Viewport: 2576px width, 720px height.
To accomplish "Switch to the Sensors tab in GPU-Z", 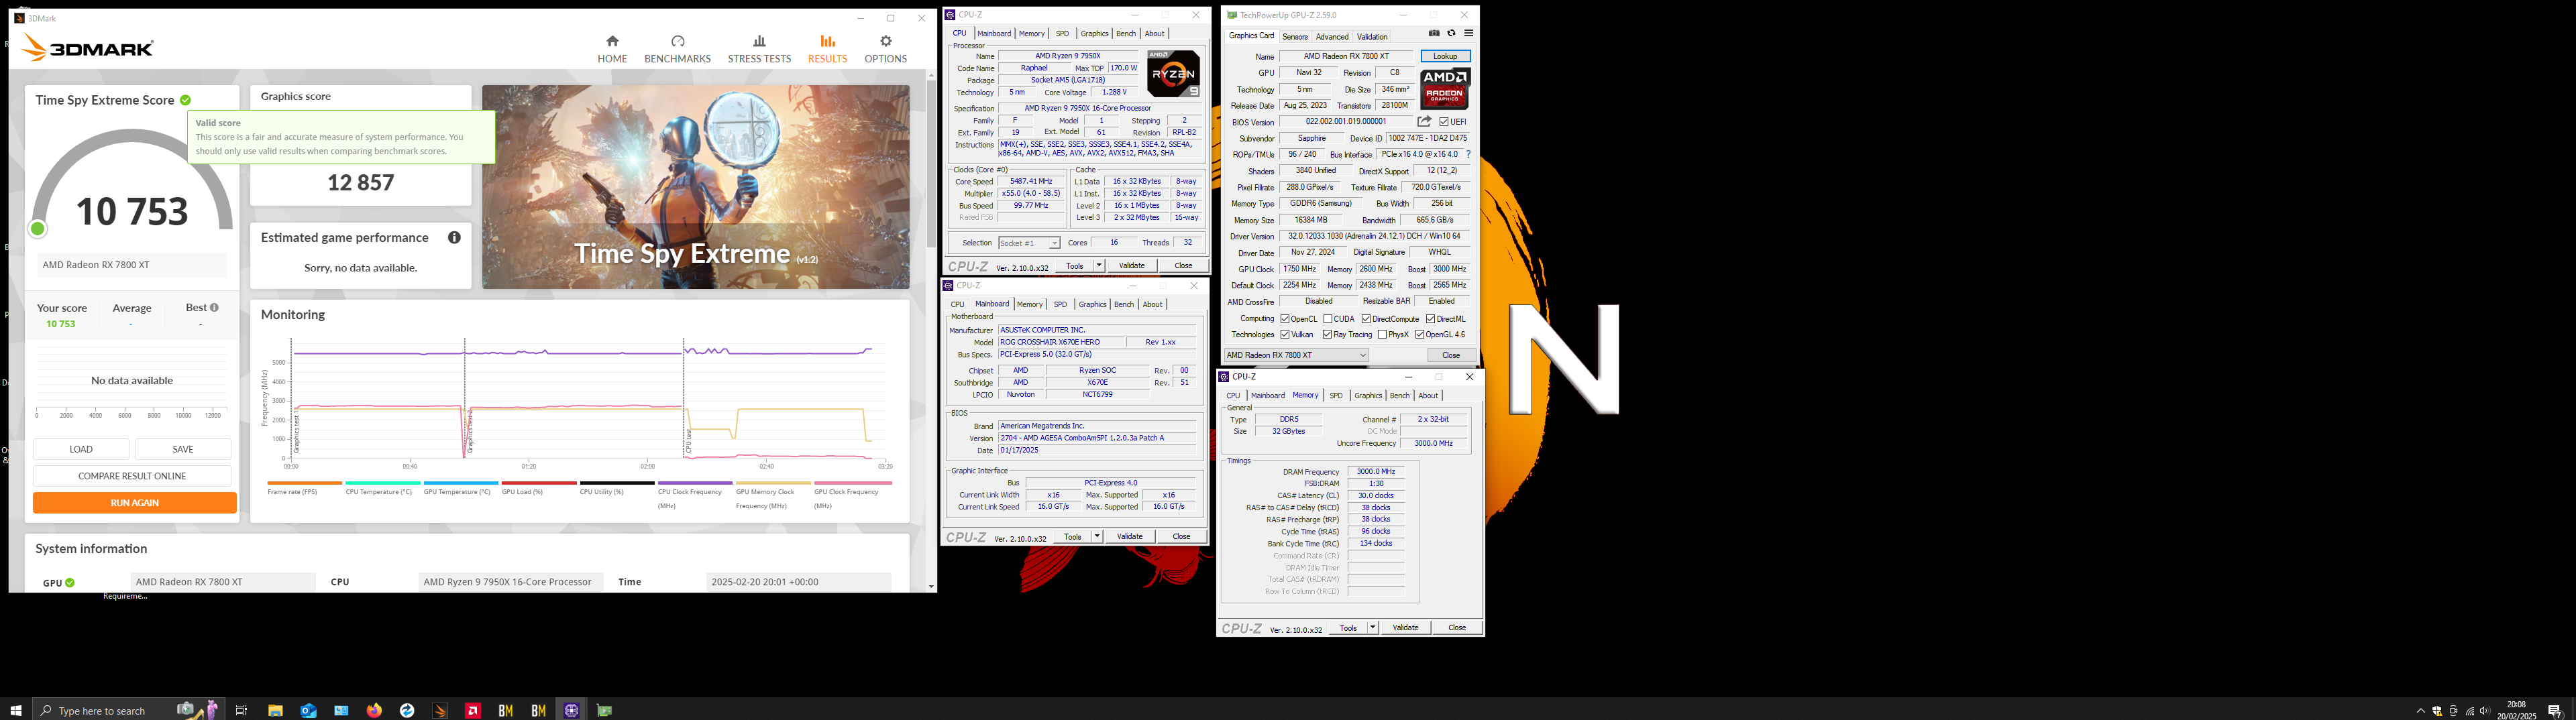I will pyautogui.click(x=1295, y=36).
